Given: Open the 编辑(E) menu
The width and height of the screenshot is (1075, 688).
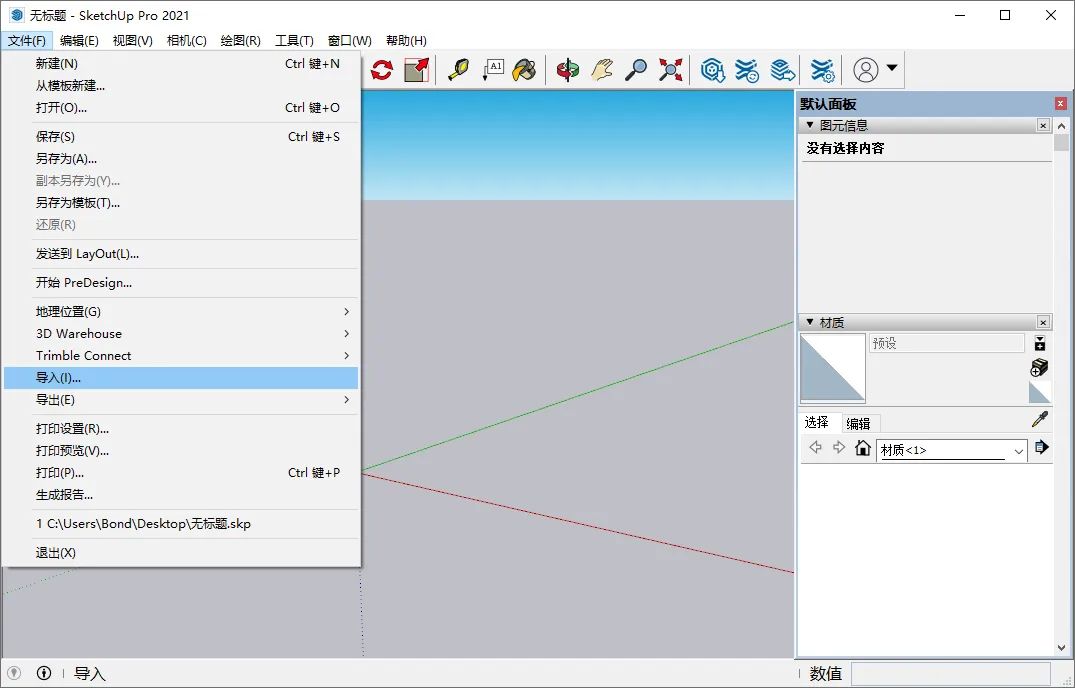Looking at the screenshot, I should click(x=80, y=40).
